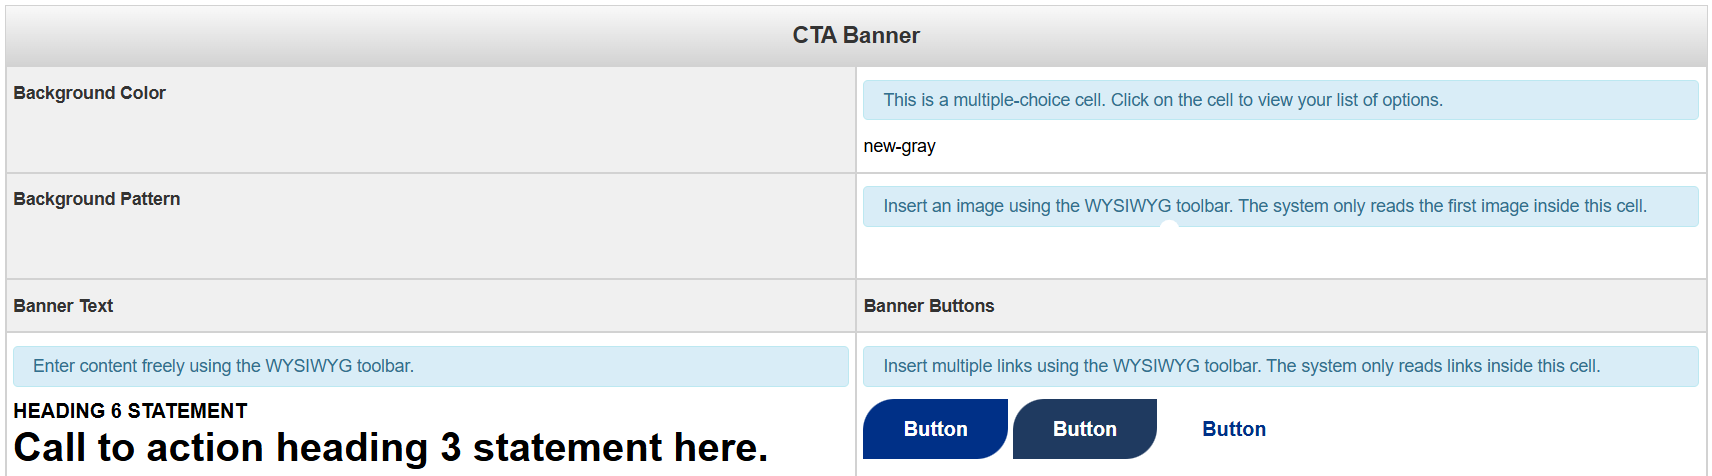Click the word WYSIWYG in Banner Buttons hint
The height and width of the screenshot is (476, 1712).
coord(1155,366)
